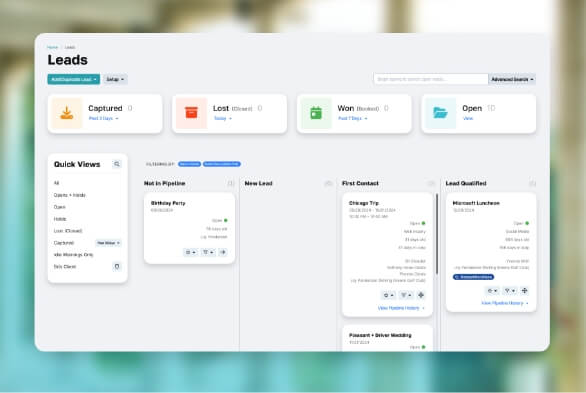The width and height of the screenshot is (586, 393).
Task: Click the Lead Qualified column header
Action: (x=466, y=183)
